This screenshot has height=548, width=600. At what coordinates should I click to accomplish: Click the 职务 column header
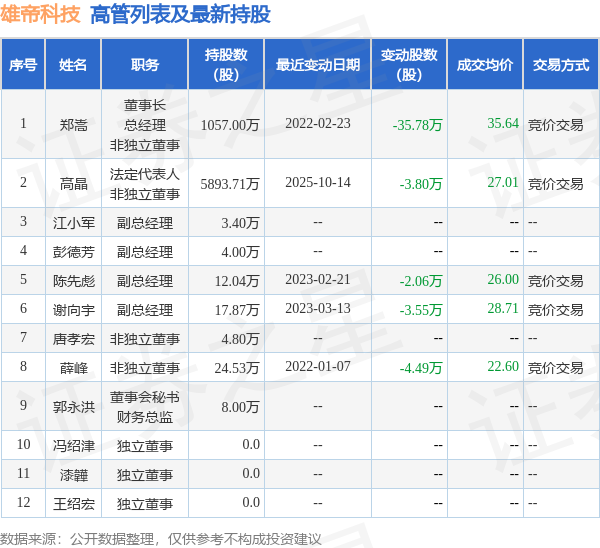[145, 65]
